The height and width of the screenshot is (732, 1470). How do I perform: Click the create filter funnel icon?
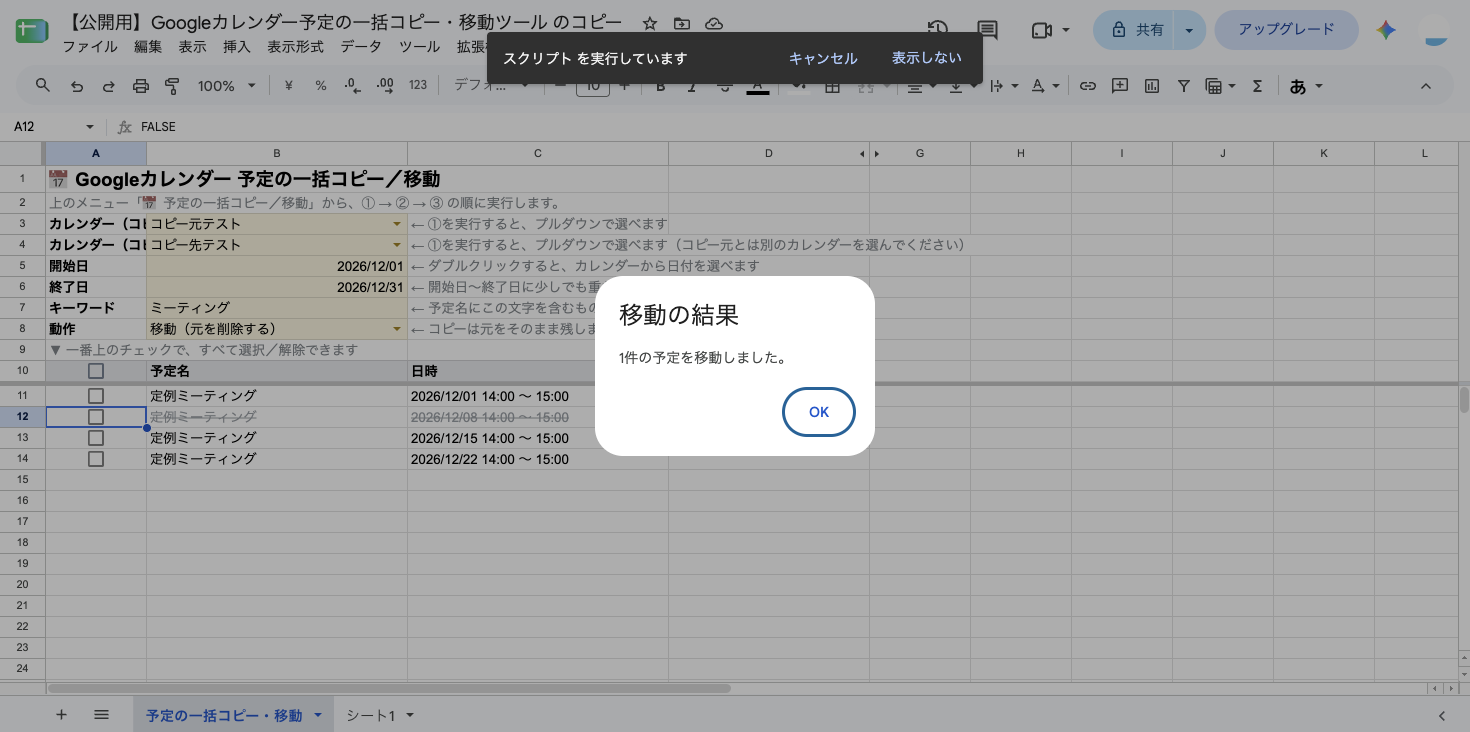coord(1184,86)
